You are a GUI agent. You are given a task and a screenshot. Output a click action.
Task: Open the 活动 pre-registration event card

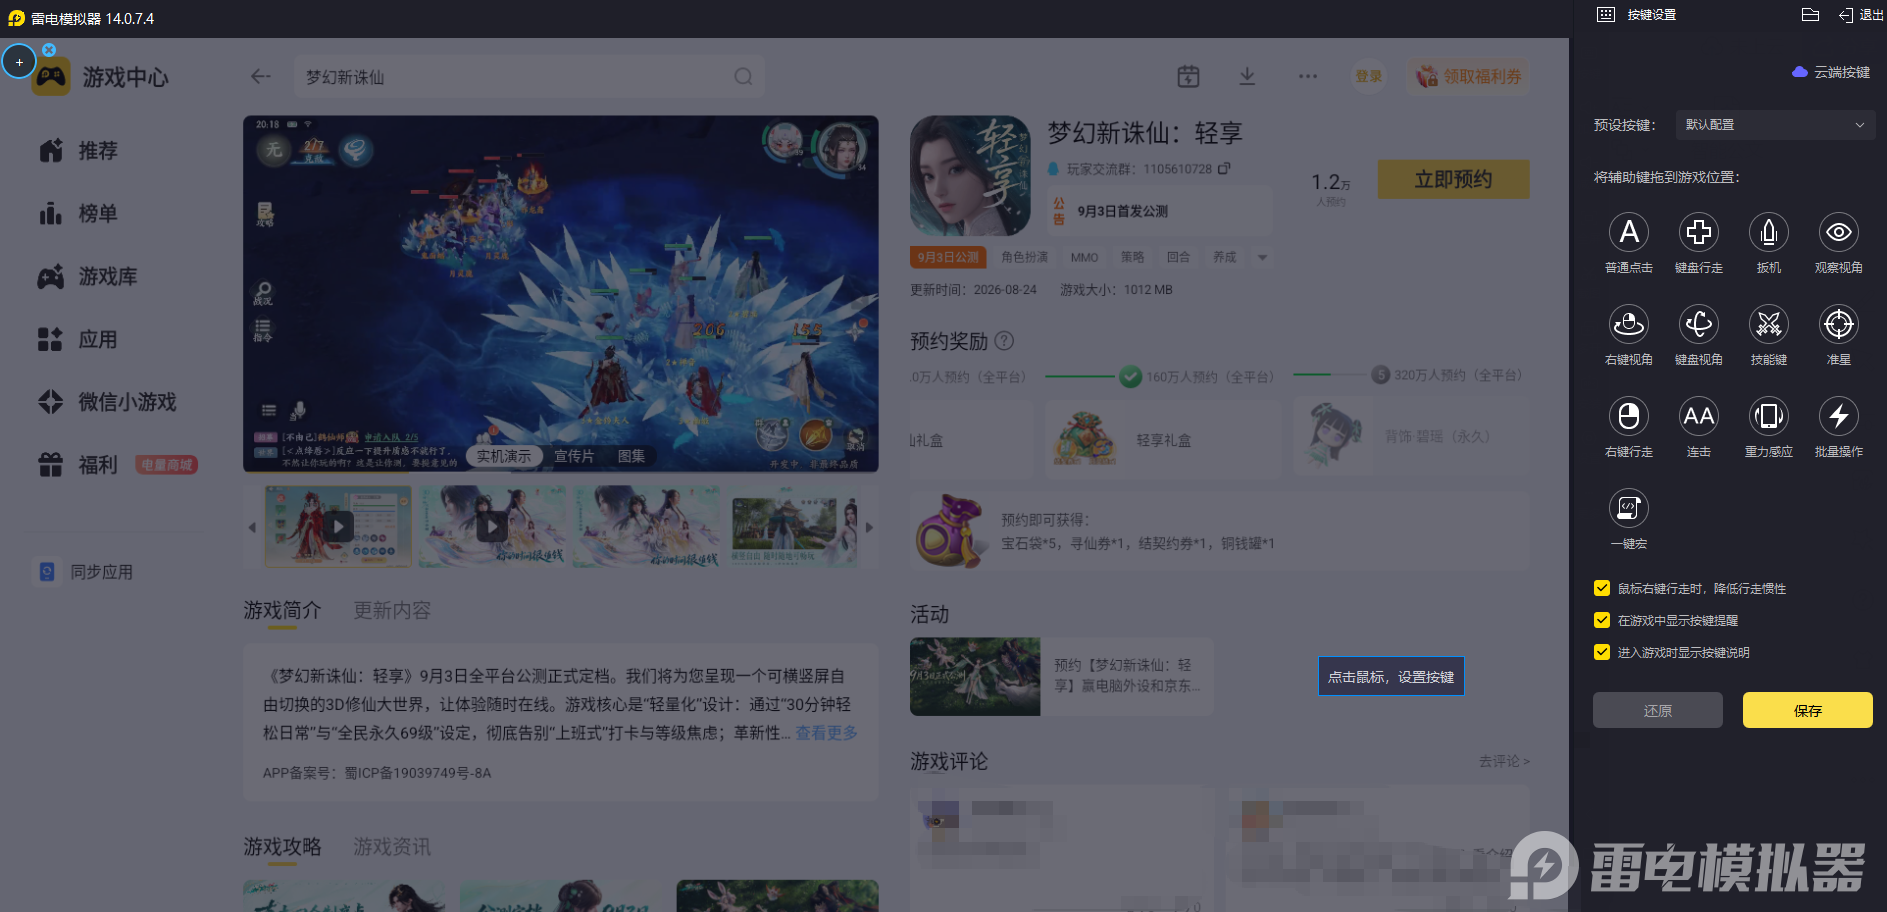click(x=1061, y=677)
